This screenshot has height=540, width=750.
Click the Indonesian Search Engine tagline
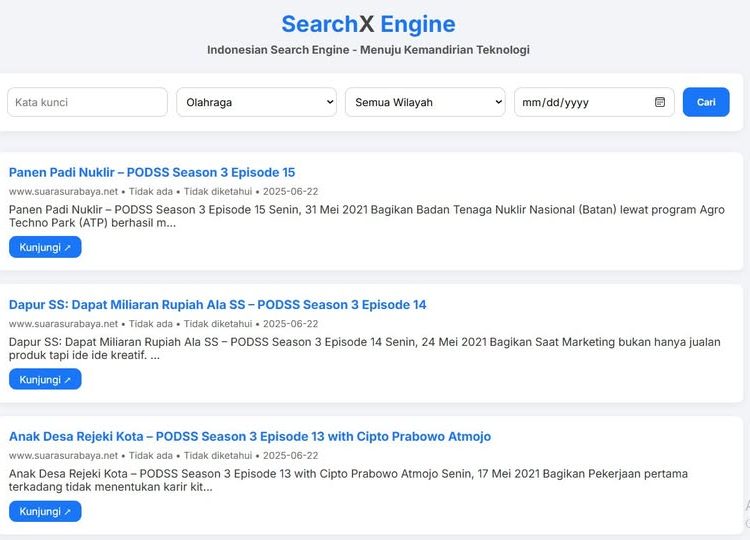pos(368,50)
